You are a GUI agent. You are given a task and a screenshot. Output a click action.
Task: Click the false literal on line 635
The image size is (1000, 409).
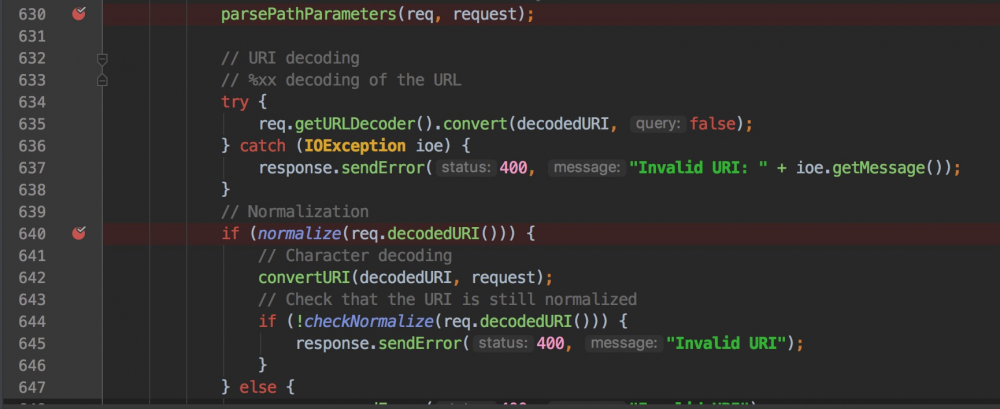(712, 124)
